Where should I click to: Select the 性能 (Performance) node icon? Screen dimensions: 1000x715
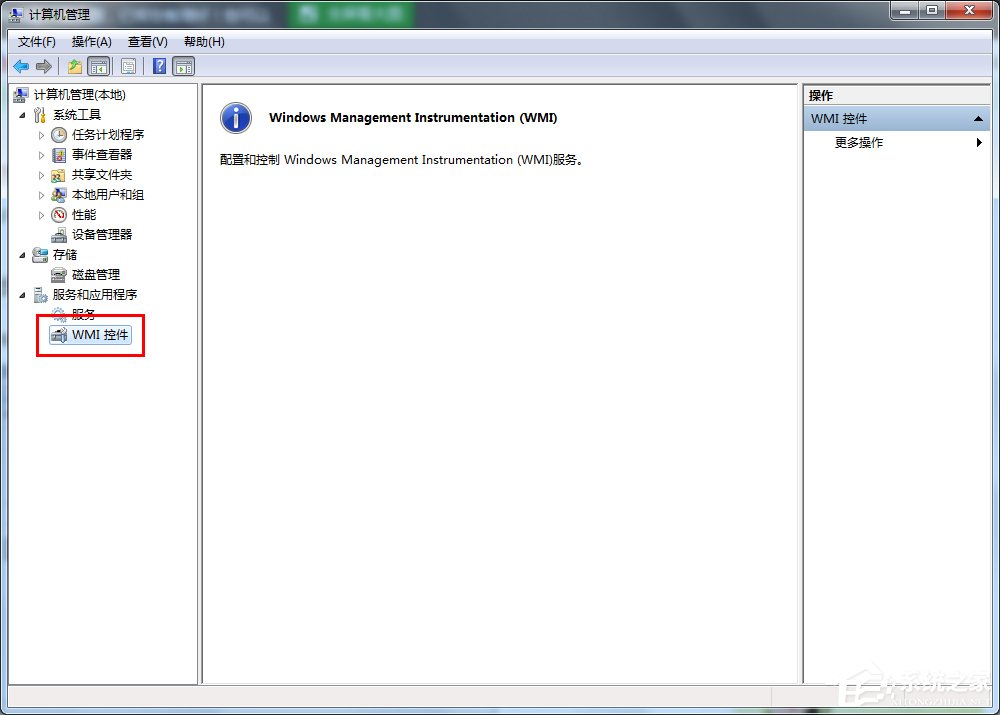[x=58, y=214]
